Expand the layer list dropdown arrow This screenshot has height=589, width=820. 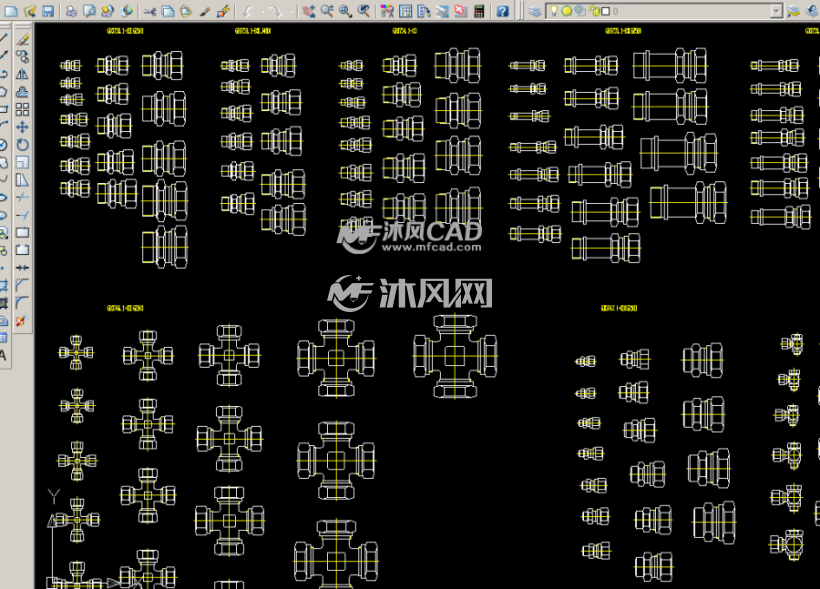(776, 10)
